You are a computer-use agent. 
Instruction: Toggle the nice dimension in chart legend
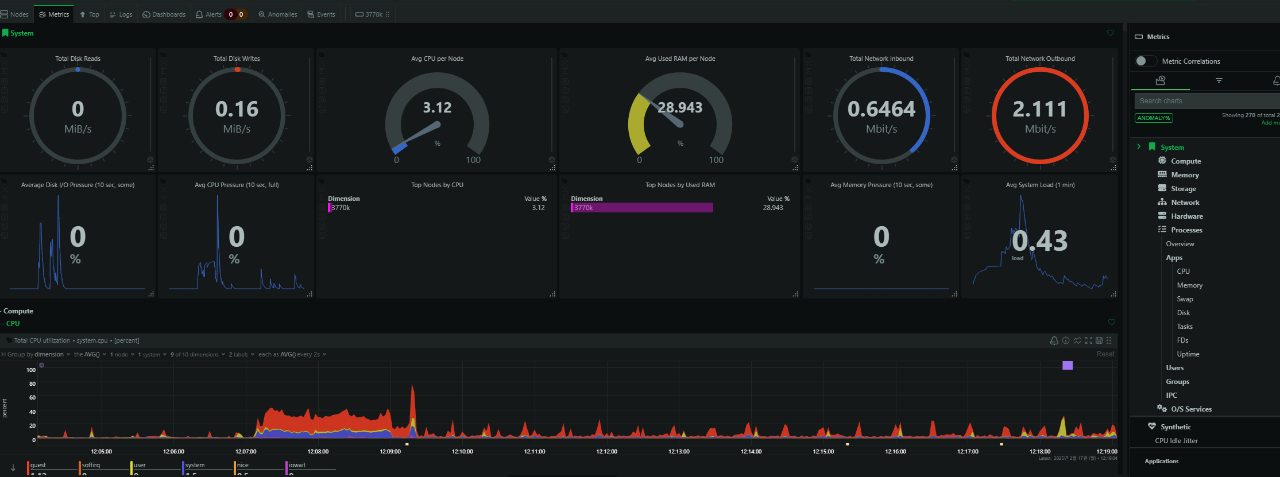243,465
